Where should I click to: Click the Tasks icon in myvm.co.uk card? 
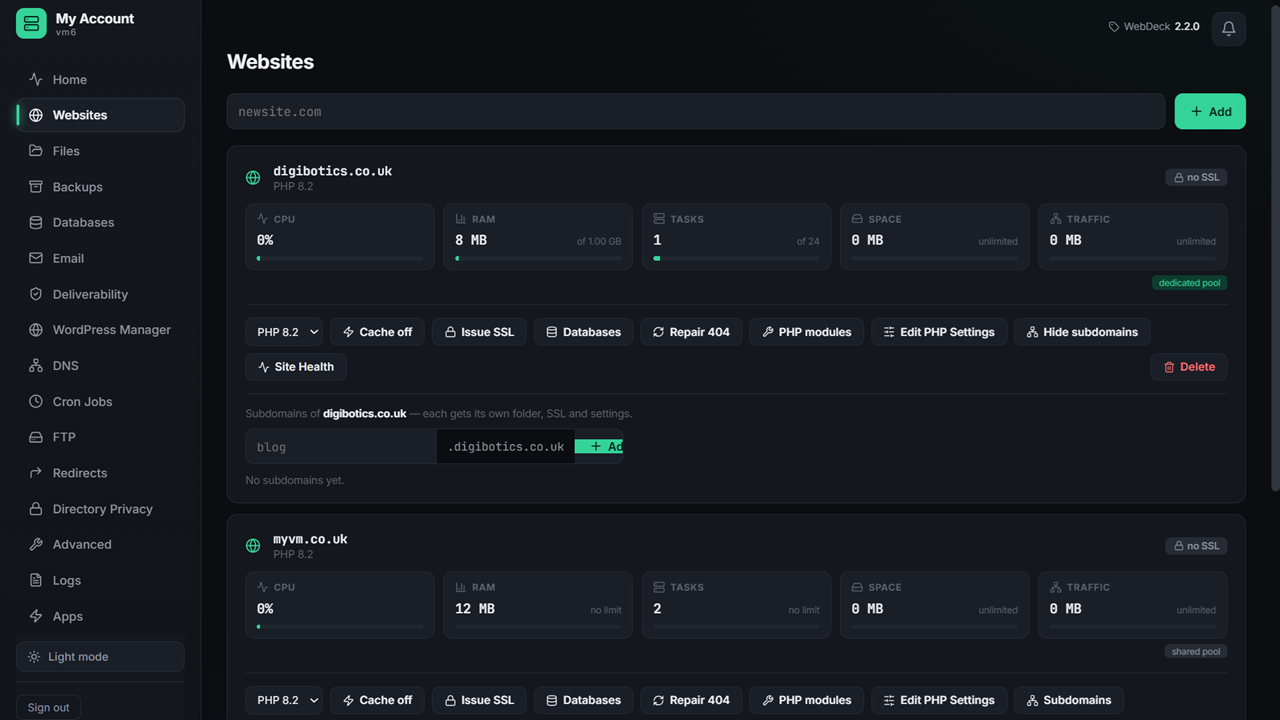point(659,587)
